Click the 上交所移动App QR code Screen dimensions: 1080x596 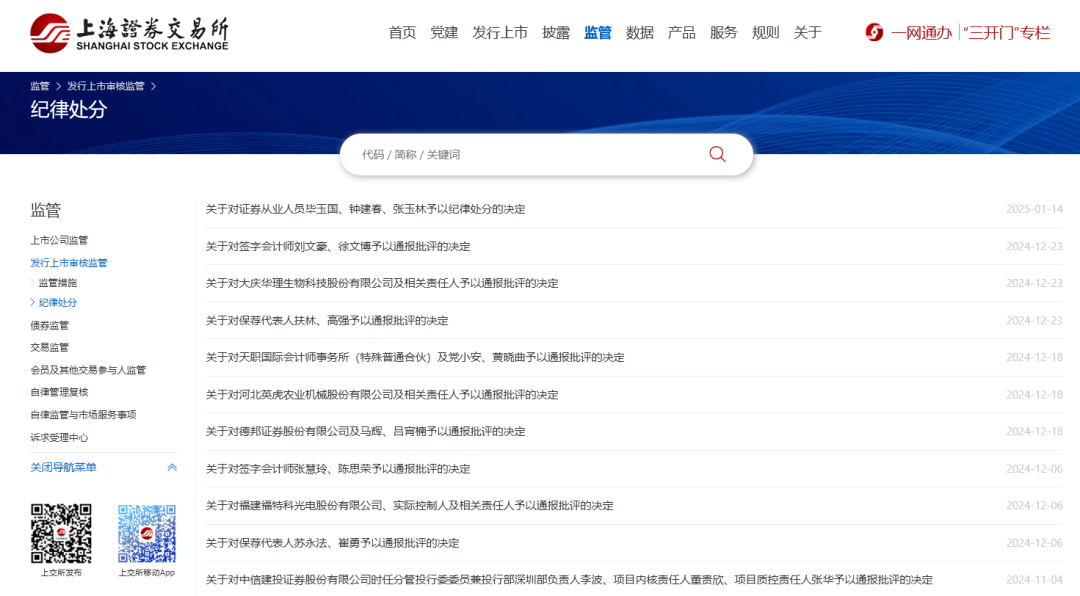(x=146, y=533)
